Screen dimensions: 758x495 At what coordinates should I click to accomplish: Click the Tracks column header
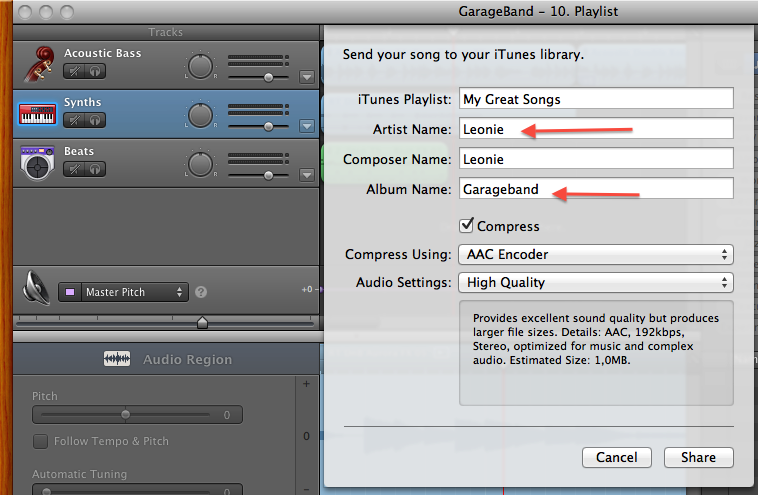pyautogui.click(x=165, y=32)
